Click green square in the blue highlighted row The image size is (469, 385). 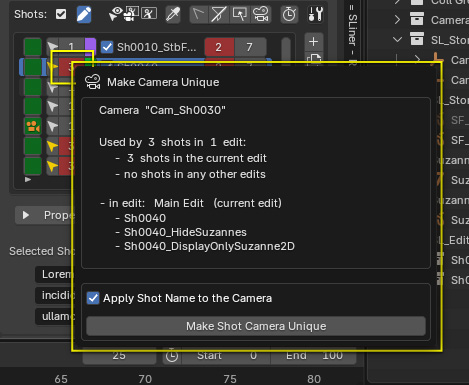point(33,67)
